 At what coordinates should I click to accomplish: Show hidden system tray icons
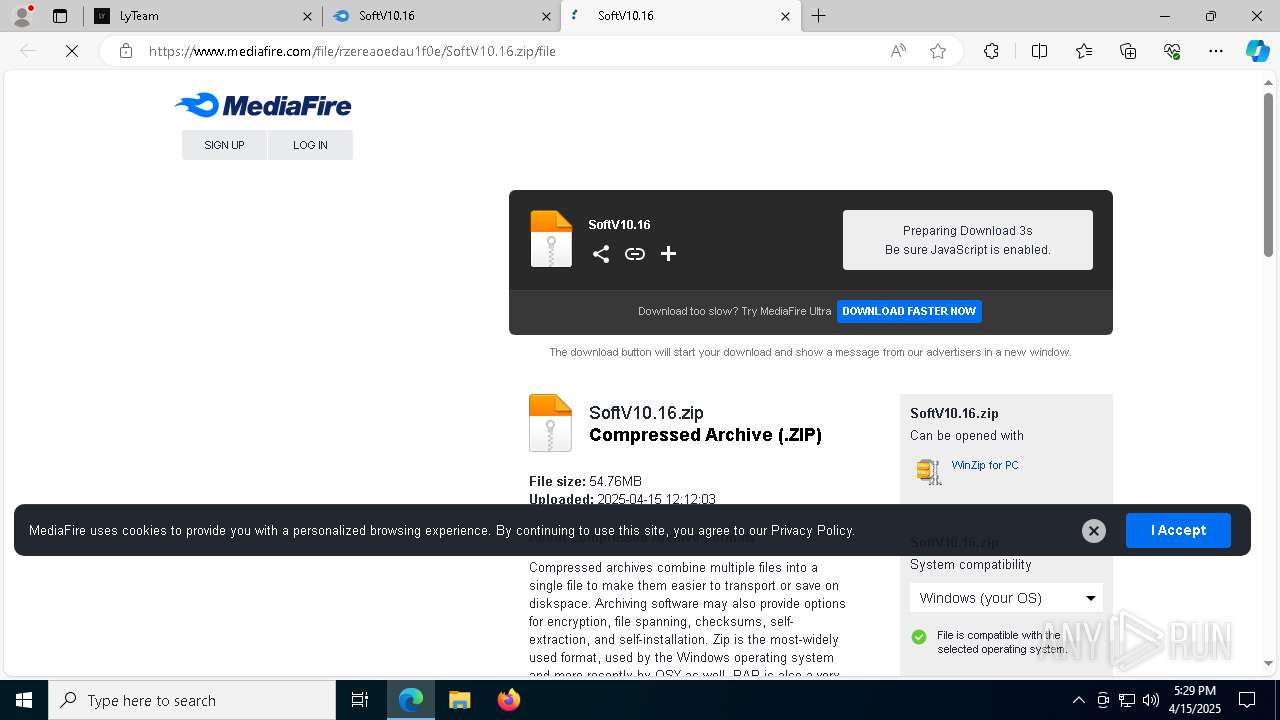point(1078,700)
